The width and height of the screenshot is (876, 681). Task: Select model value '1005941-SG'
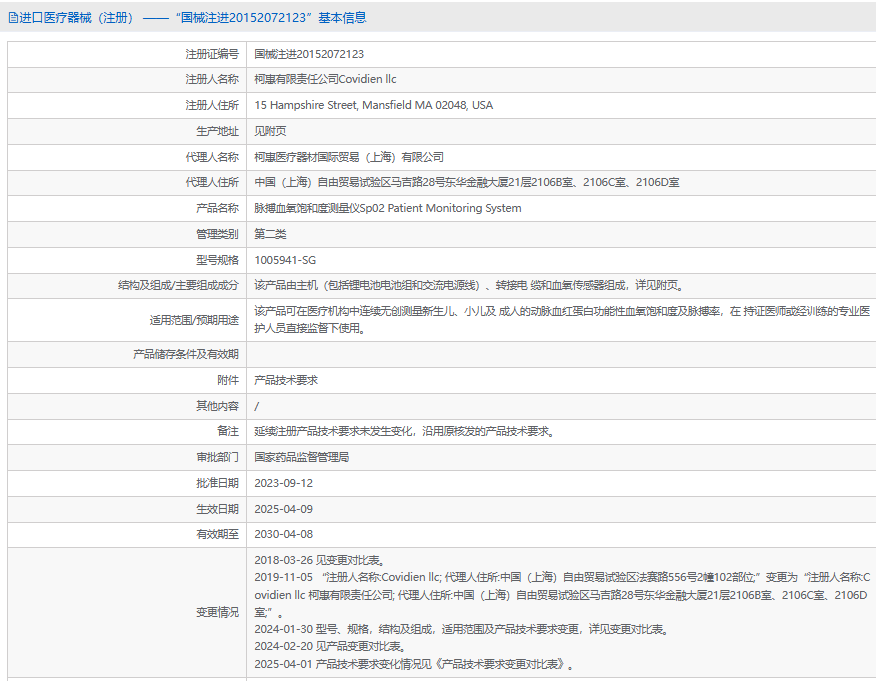285,260
